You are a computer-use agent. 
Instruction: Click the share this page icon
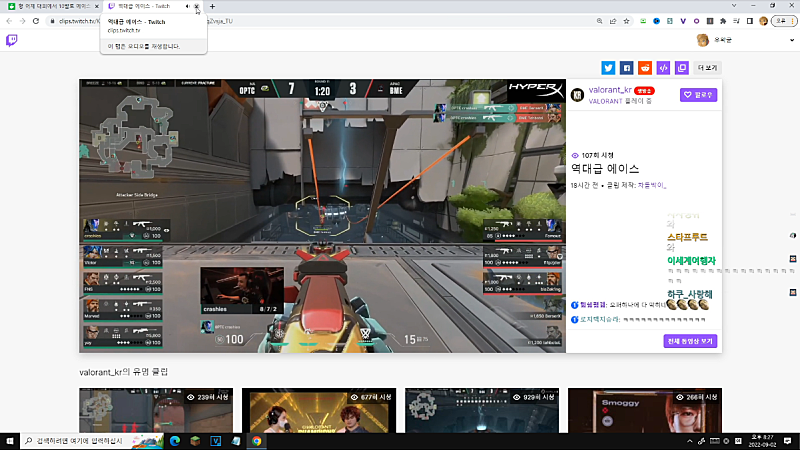pos(613,21)
